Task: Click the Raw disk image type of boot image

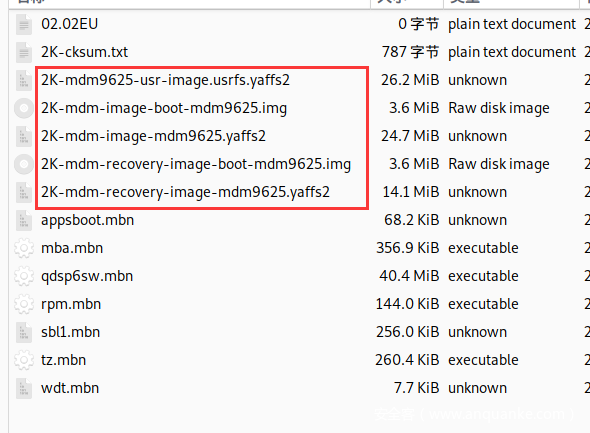Action: click(499, 108)
